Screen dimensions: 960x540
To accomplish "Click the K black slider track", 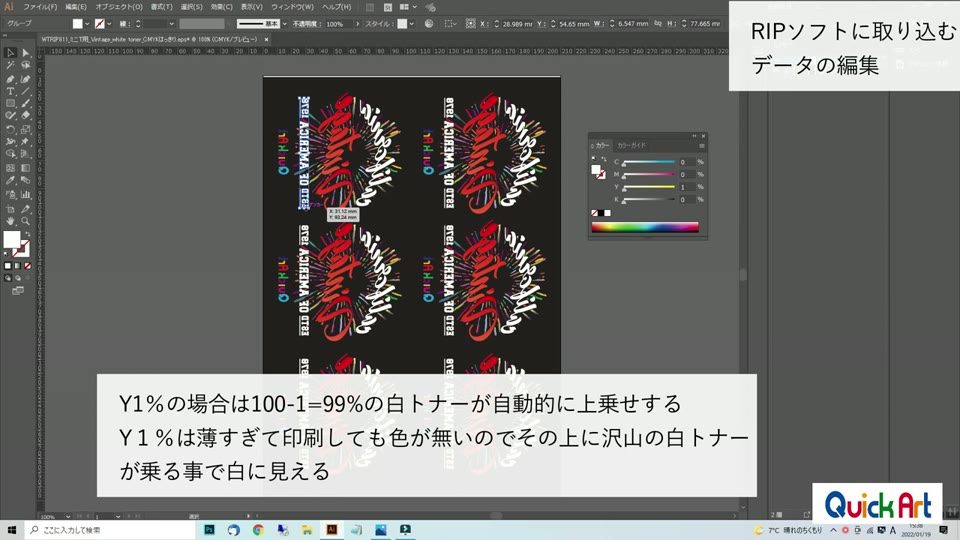I will coord(649,200).
